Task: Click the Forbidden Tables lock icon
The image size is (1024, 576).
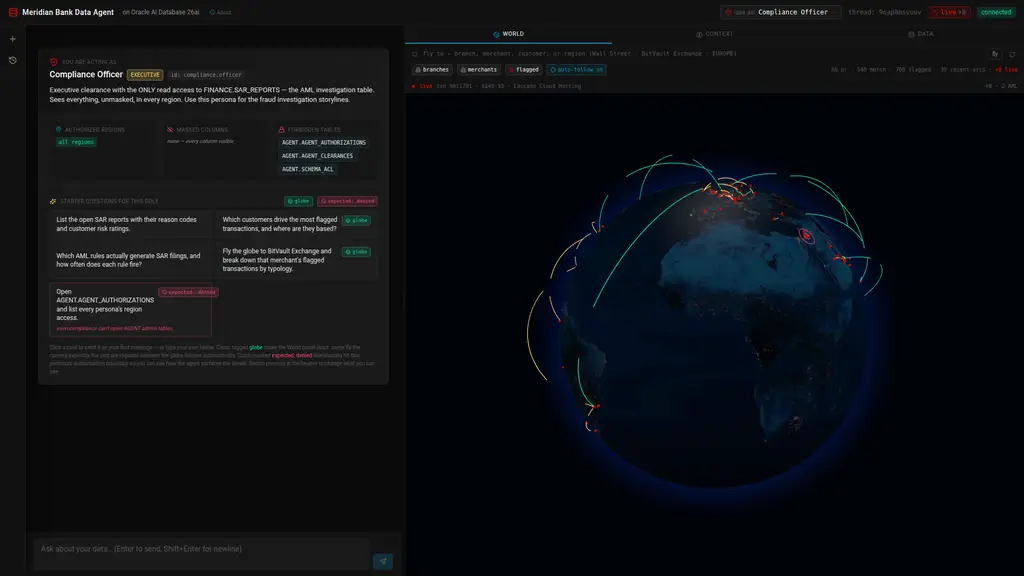Action: pyautogui.click(x=281, y=129)
